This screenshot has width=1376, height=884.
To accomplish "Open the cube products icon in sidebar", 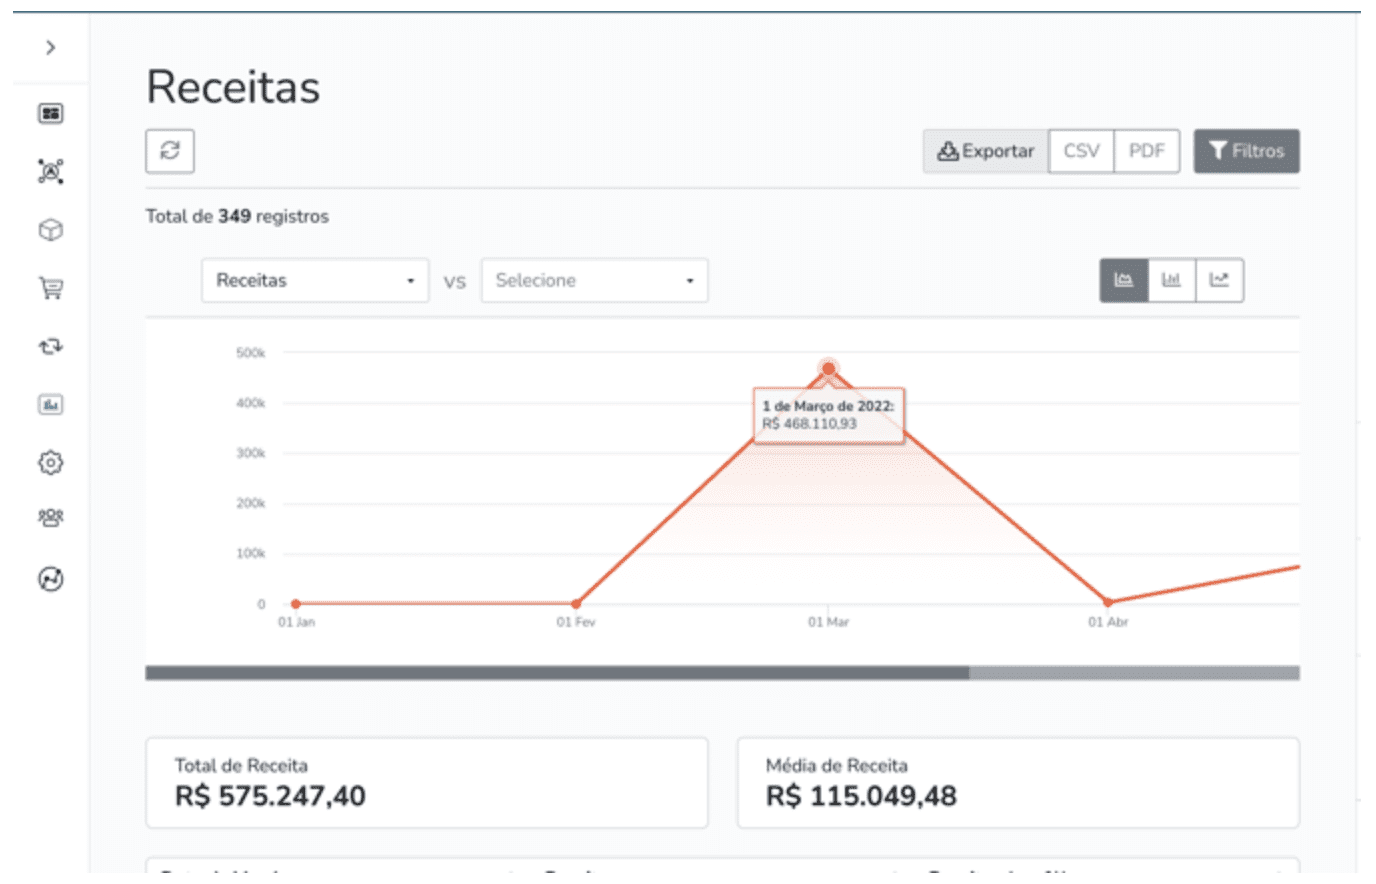I will coord(51,230).
